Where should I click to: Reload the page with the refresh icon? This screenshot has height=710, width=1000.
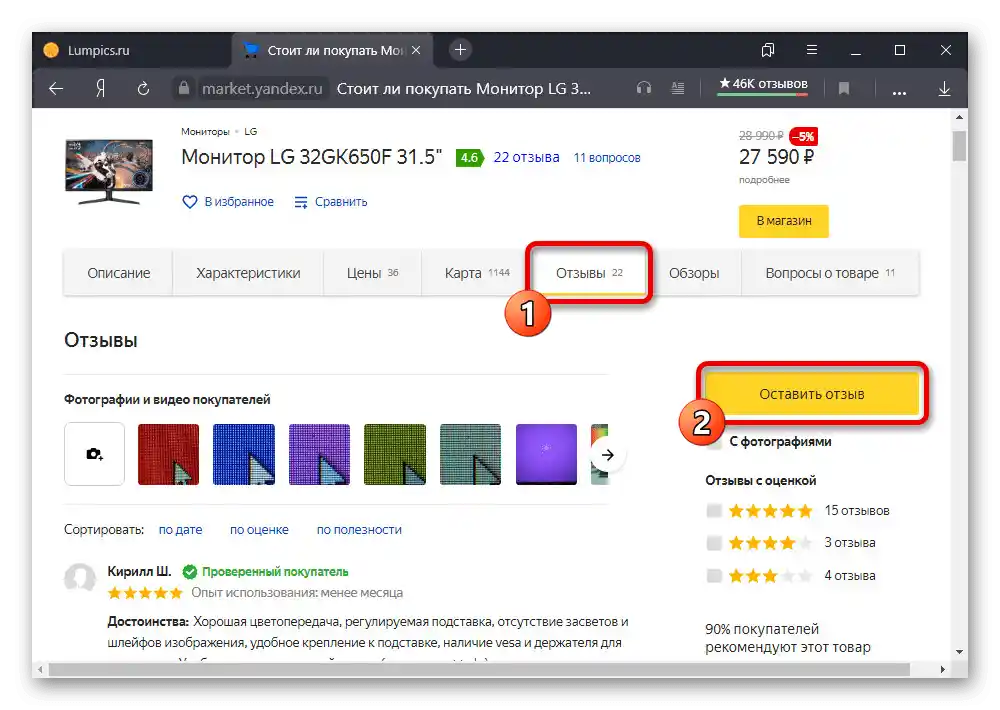143,89
